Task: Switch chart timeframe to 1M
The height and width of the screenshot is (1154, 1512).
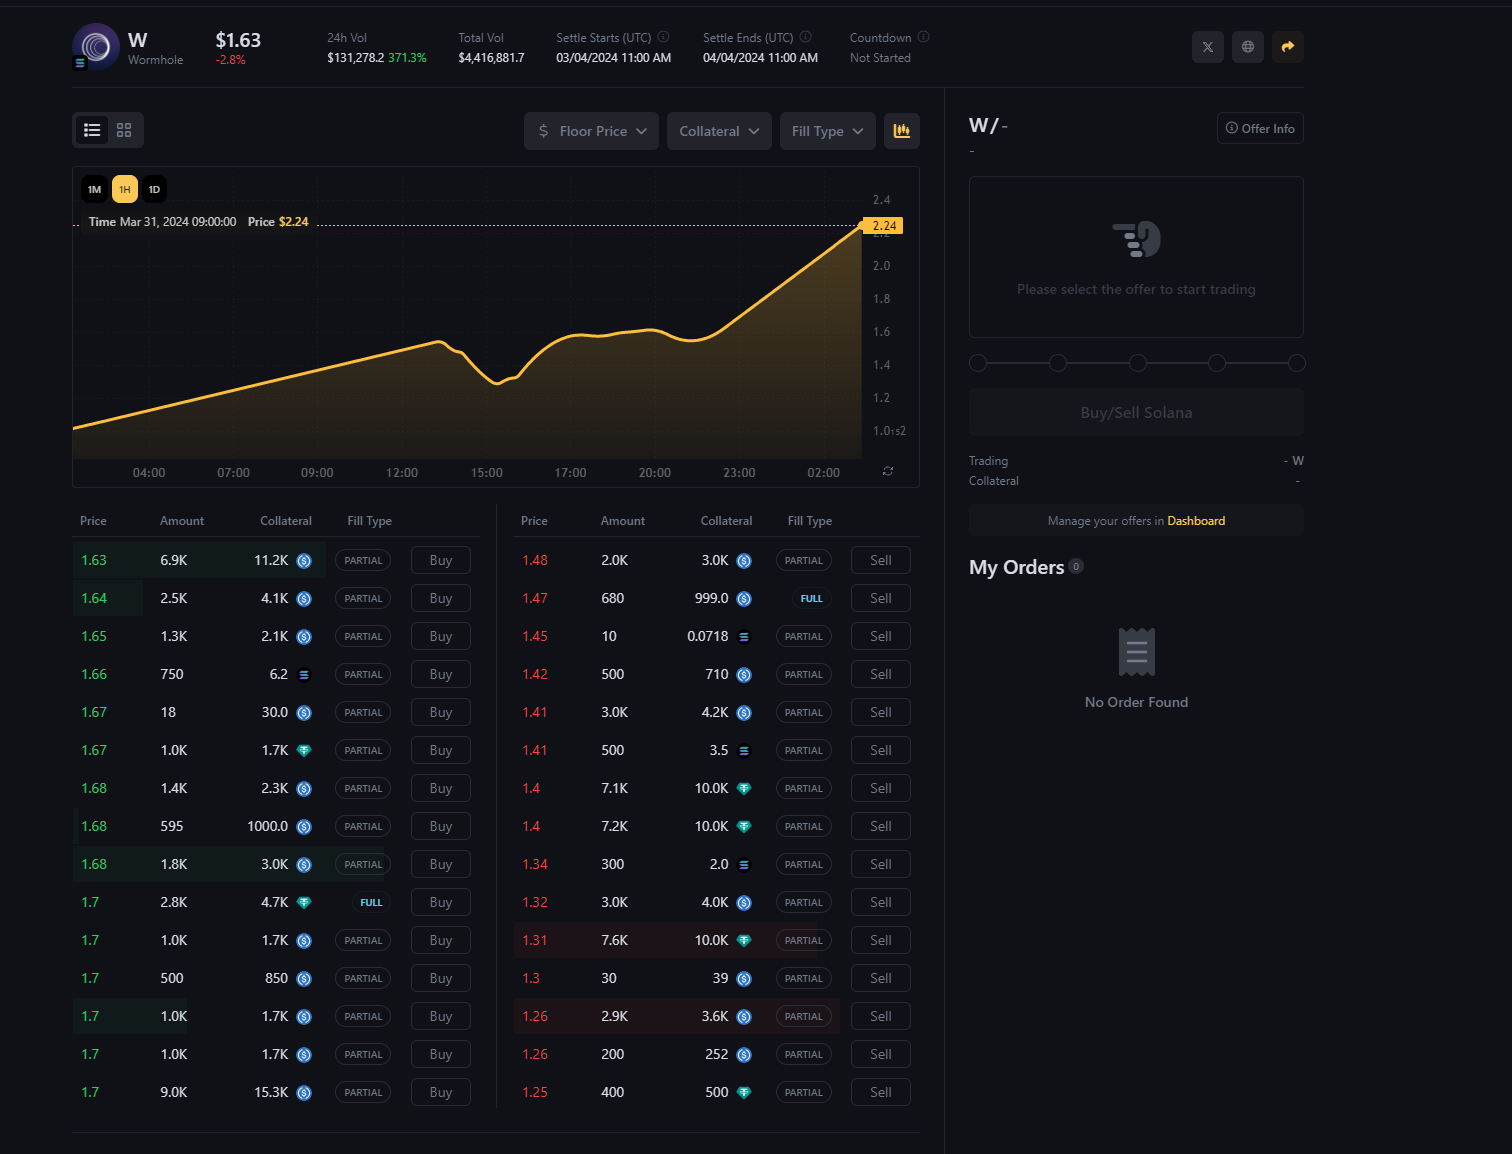Action: (x=94, y=189)
